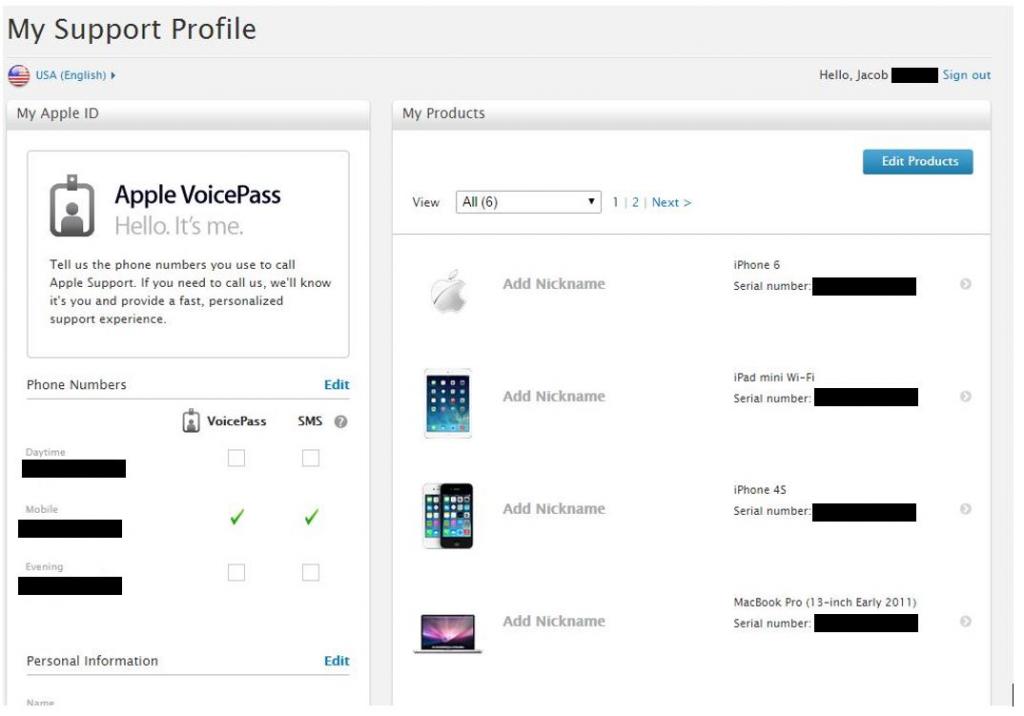Image resolution: width=1024 pixels, height=716 pixels.
Task: Click MacBook Pro (13-inch Early 2011) name
Action: pyautogui.click(x=825, y=602)
